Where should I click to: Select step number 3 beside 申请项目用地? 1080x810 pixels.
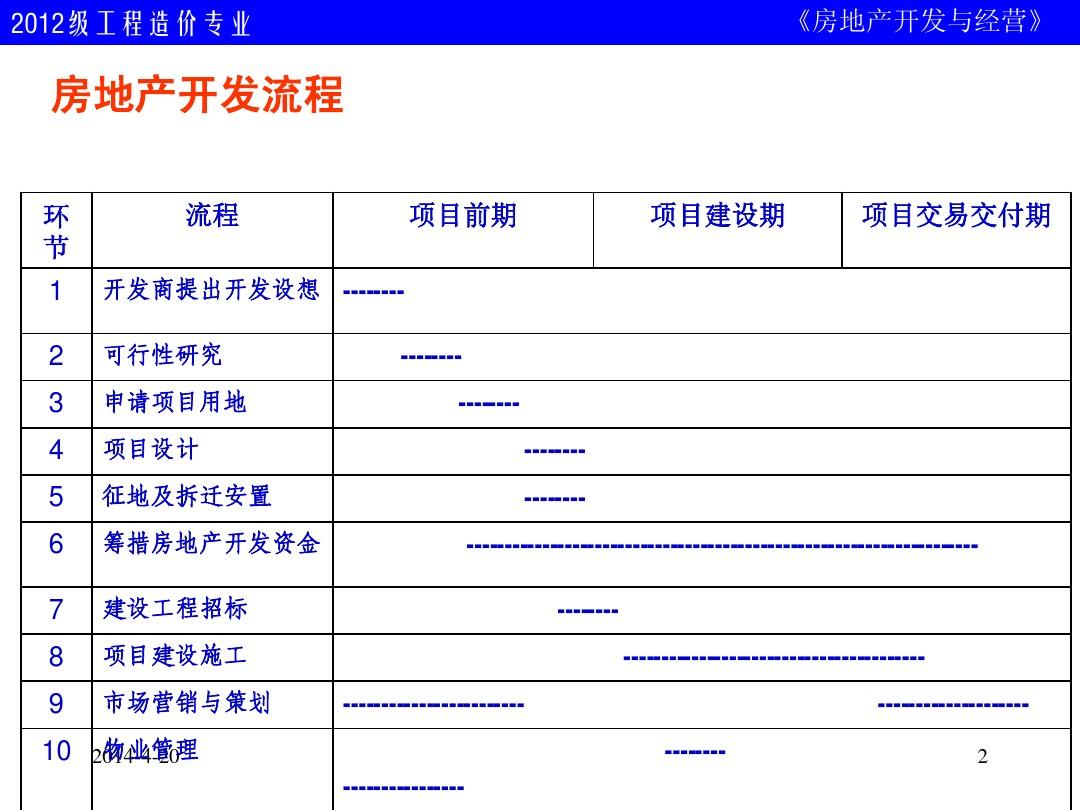56,403
